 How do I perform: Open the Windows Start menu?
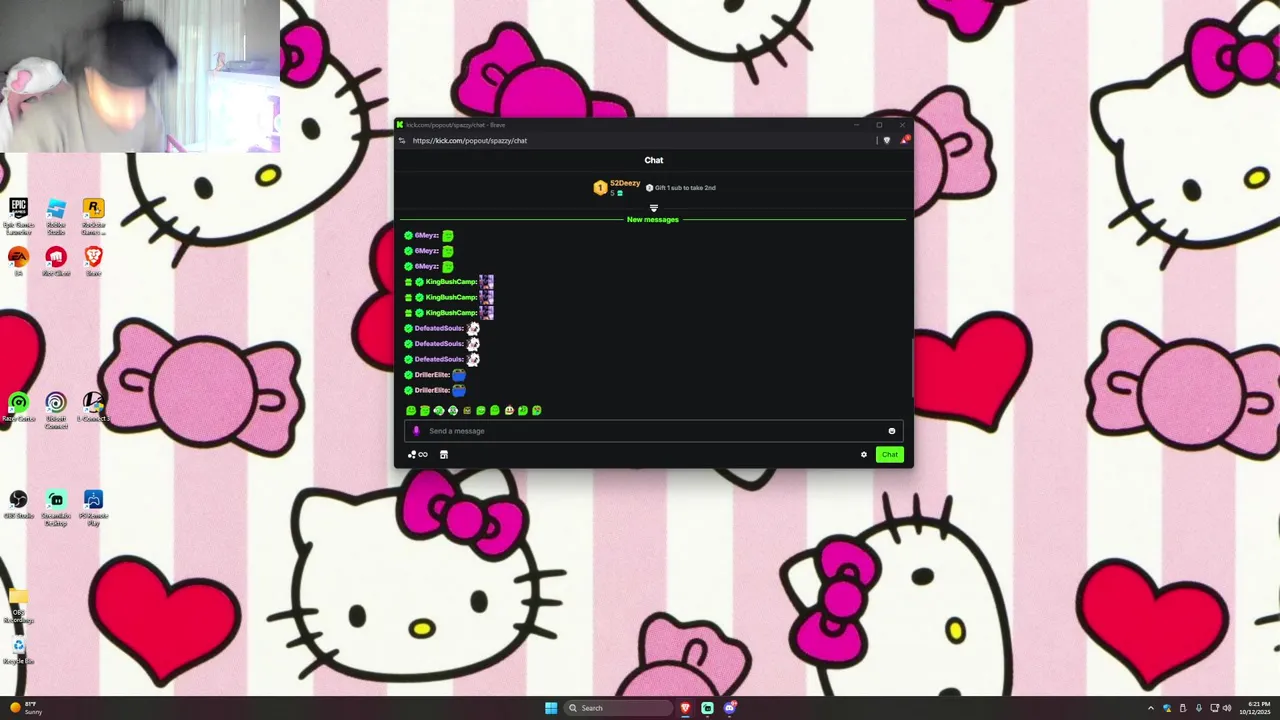click(551, 708)
